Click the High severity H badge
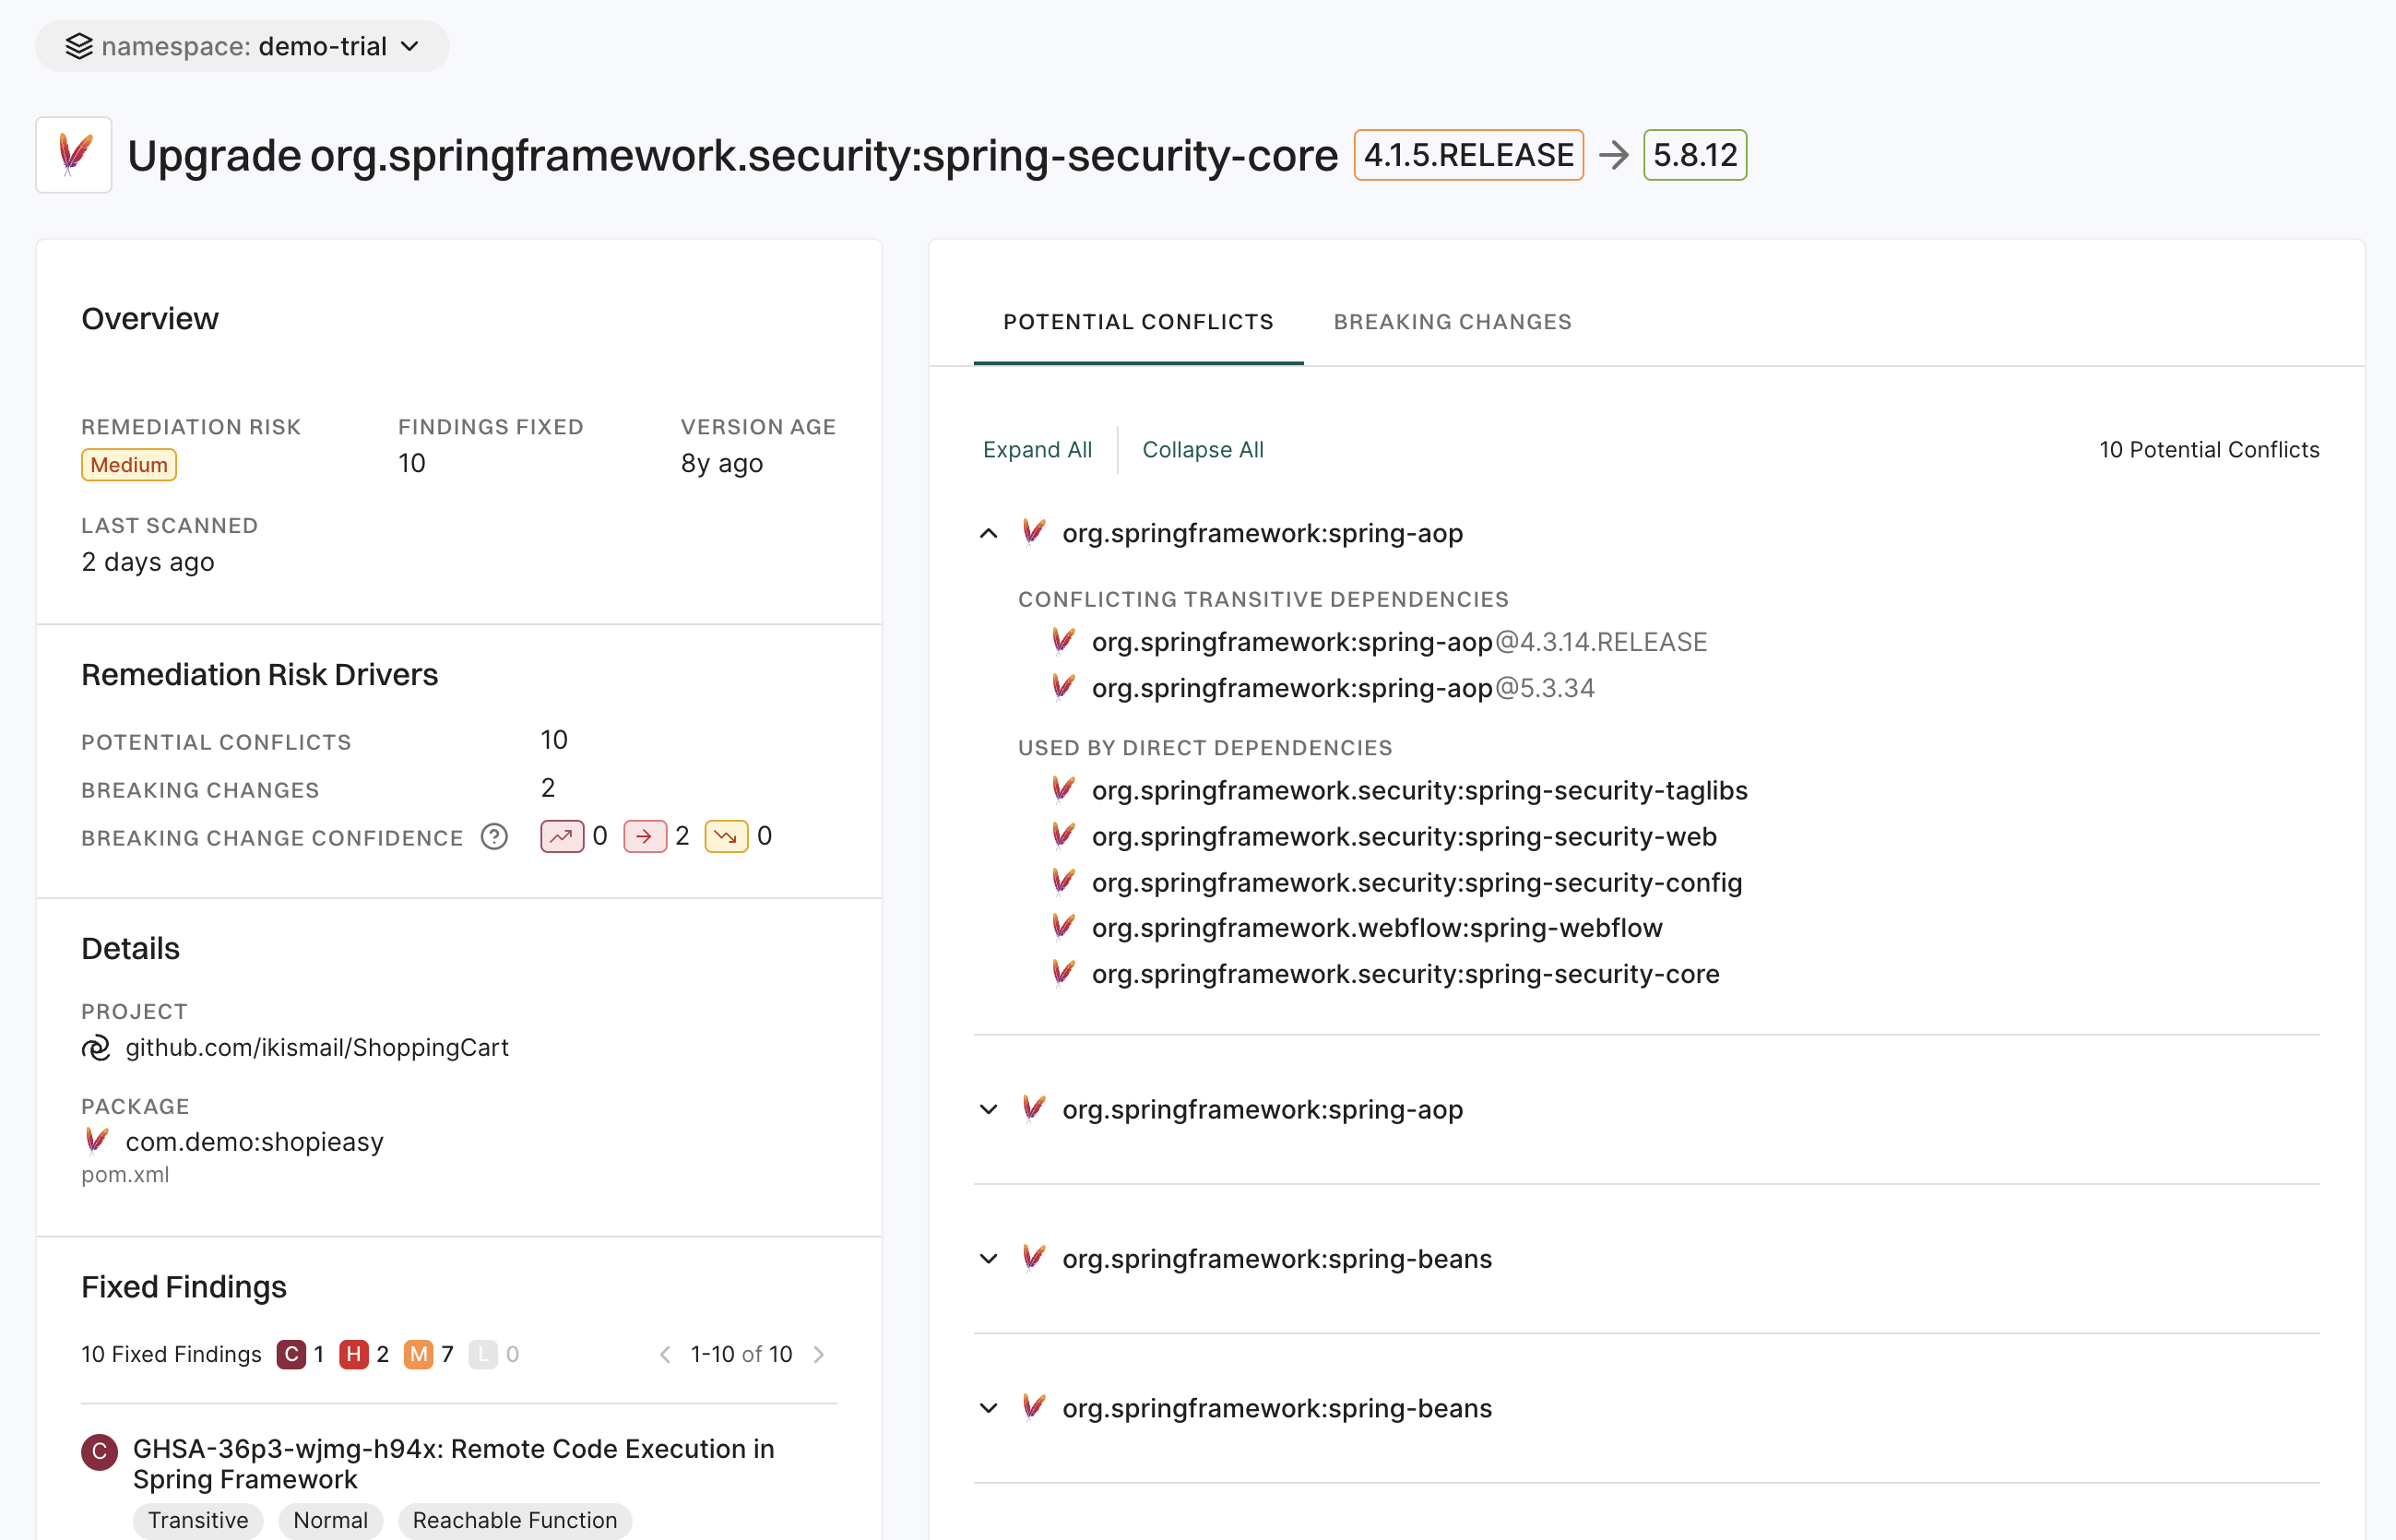This screenshot has height=1540, width=2396. [353, 1354]
